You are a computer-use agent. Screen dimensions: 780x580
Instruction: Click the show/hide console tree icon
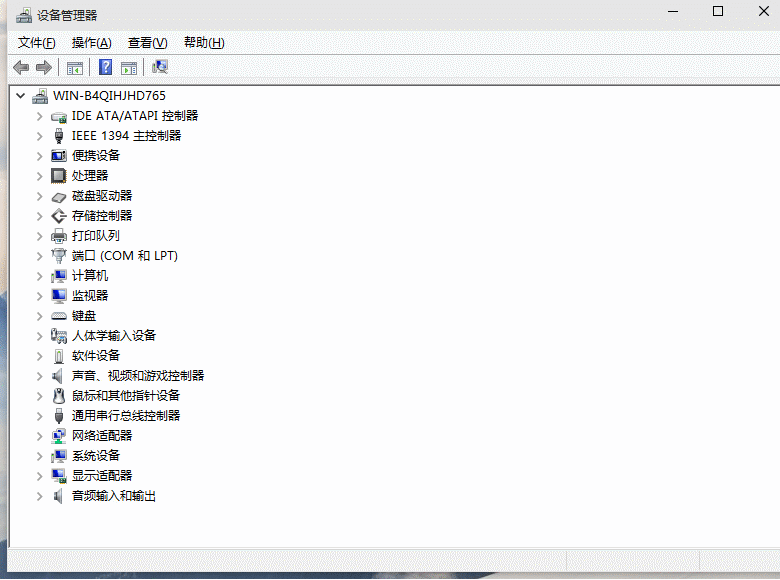(x=75, y=68)
